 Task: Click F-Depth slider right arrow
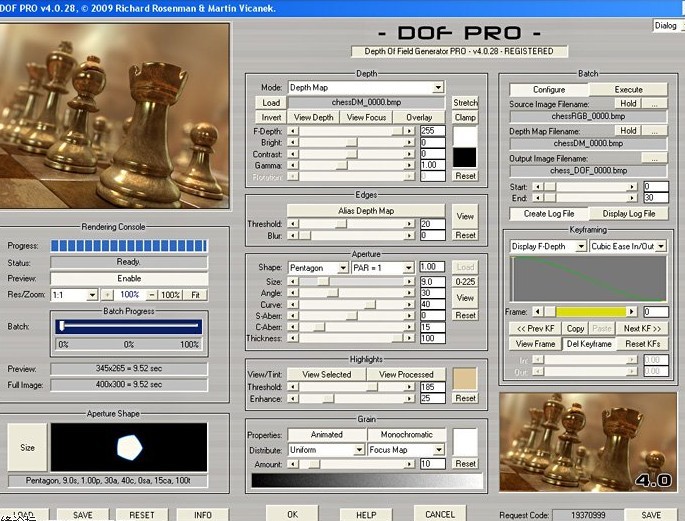click(409, 131)
